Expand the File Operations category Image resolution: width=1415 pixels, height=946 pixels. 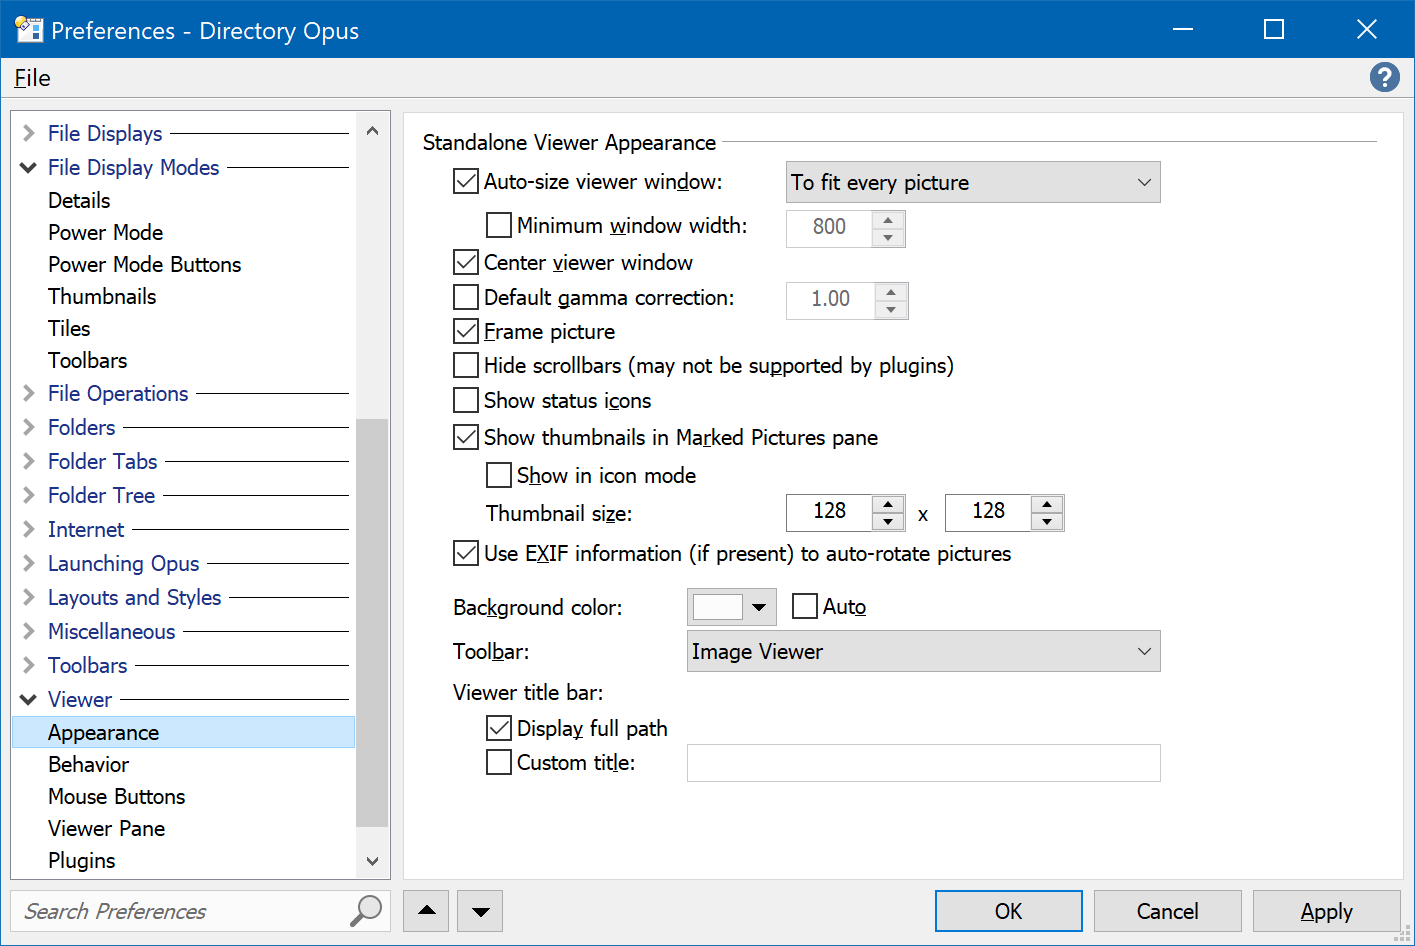click(x=29, y=393)
